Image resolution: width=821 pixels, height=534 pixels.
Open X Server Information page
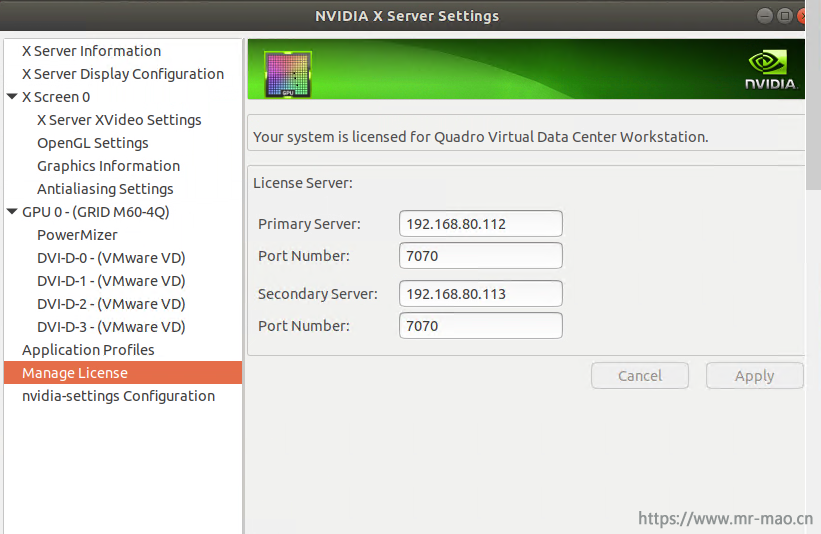point(91,51)
